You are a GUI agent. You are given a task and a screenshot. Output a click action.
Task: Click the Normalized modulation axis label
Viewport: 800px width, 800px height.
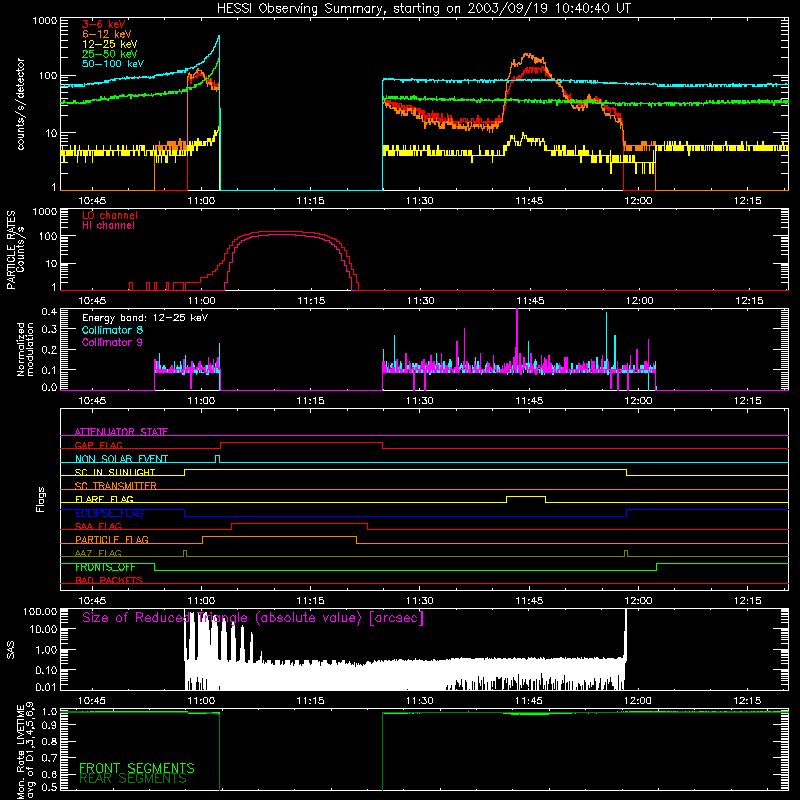click(25, 349)
